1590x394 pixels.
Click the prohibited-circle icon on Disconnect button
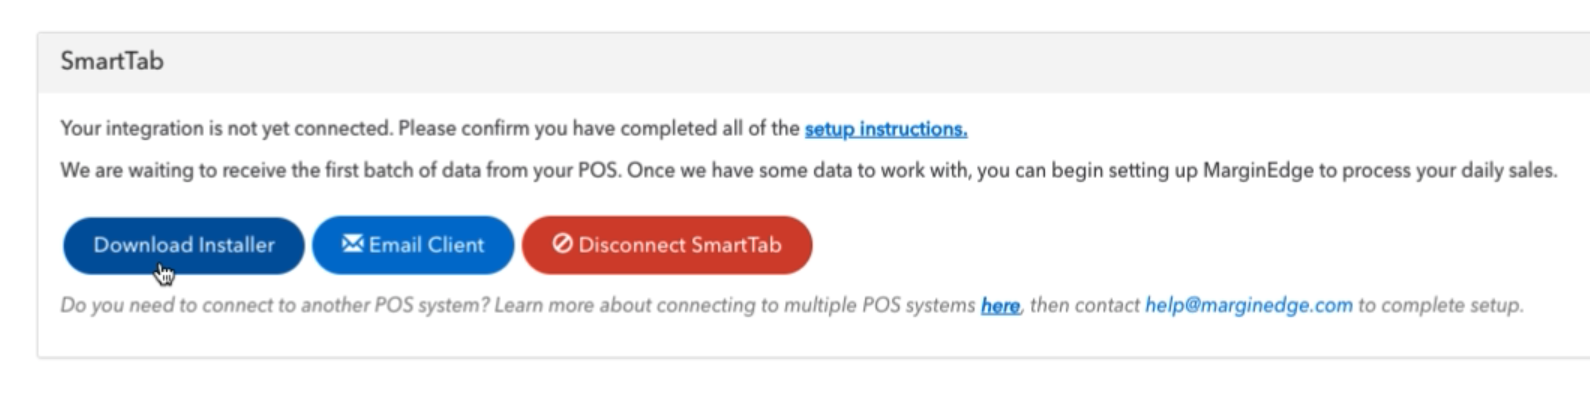562,244
